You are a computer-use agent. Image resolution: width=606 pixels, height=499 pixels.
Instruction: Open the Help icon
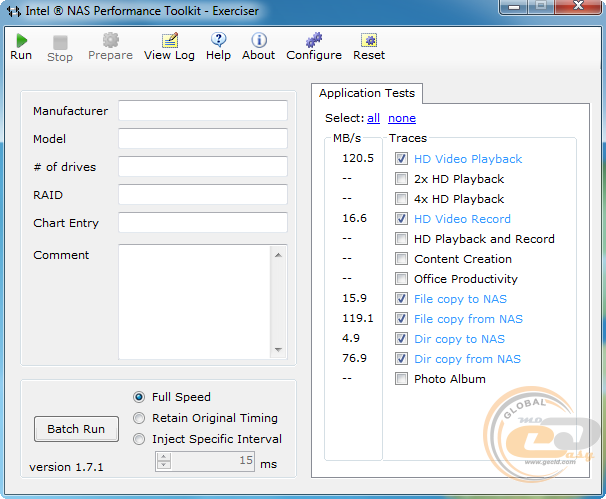pyautogui.click(x=218, y=40)
